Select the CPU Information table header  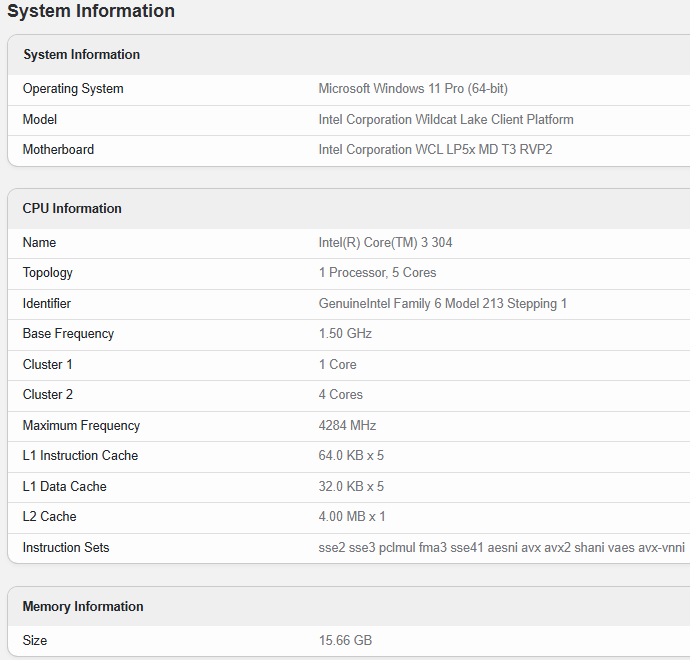coord(72,209)
